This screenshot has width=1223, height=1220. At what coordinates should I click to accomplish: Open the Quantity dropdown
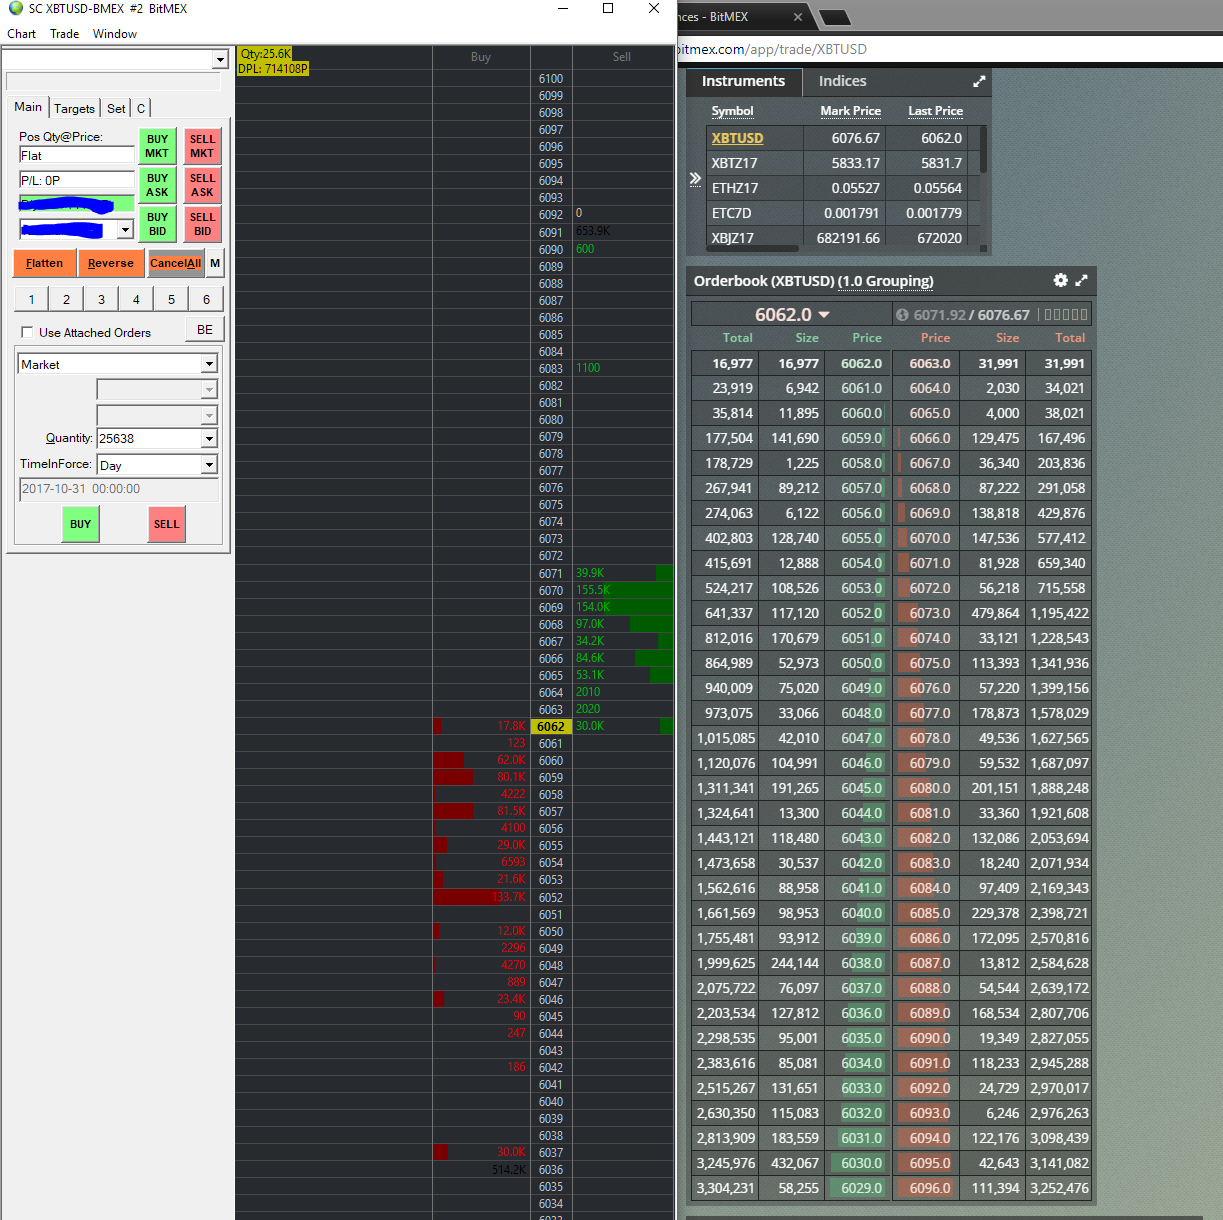209,439
